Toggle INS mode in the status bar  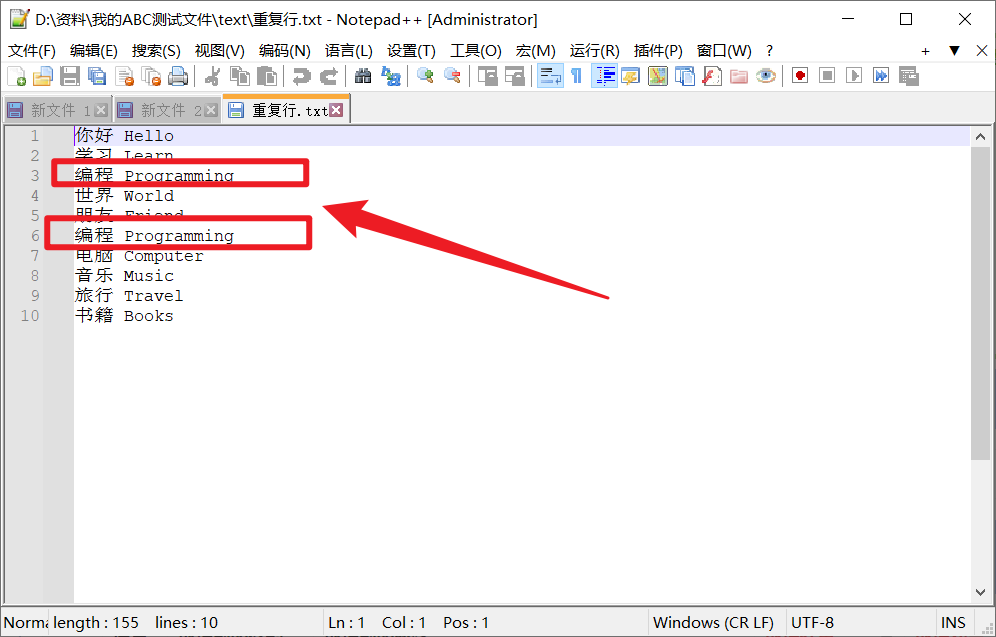[x=953, y=622]
